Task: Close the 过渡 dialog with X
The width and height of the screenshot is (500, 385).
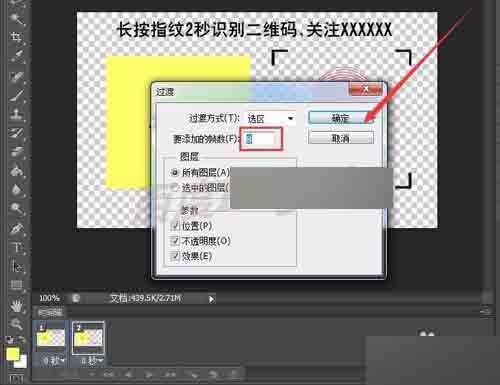Action: point(365,89)
